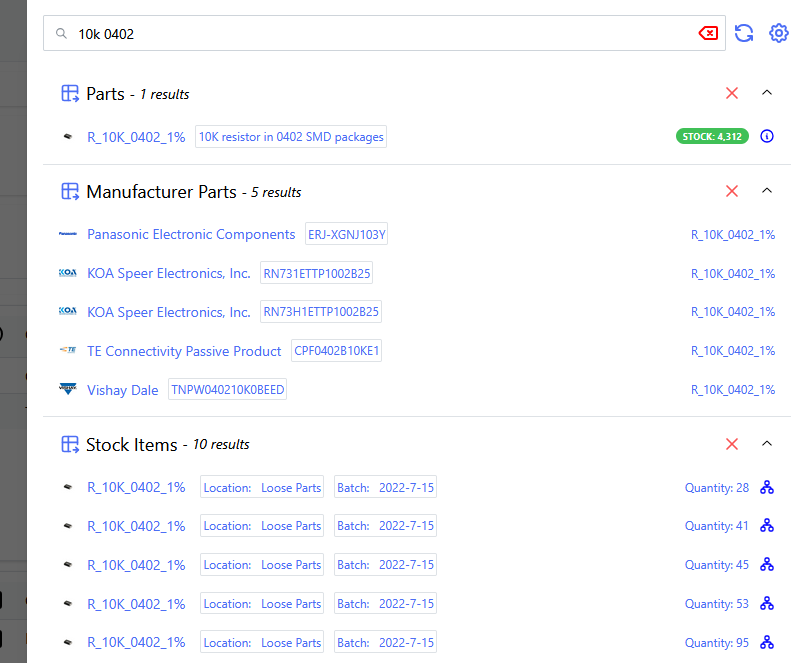Image resolution: width=794 pixels, height=663 pixels.
Task: Open the R_10K_0402_1% part under Parts
Action: pos(136,137)
